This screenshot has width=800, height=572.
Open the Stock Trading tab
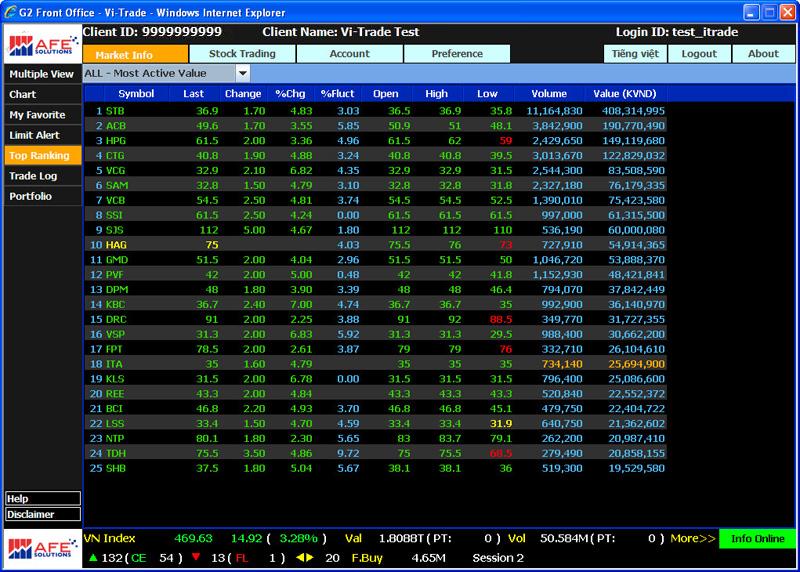click(242, 54)
